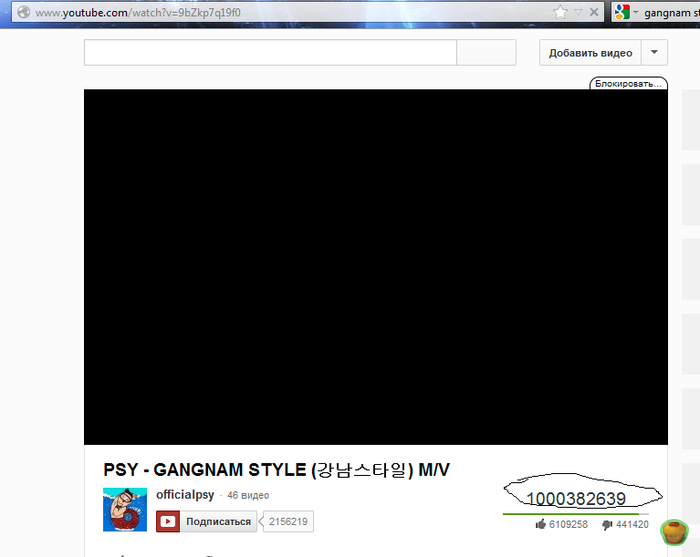Click subscriber count 2156219
This screenshot has width=700, height=557.
288,521
